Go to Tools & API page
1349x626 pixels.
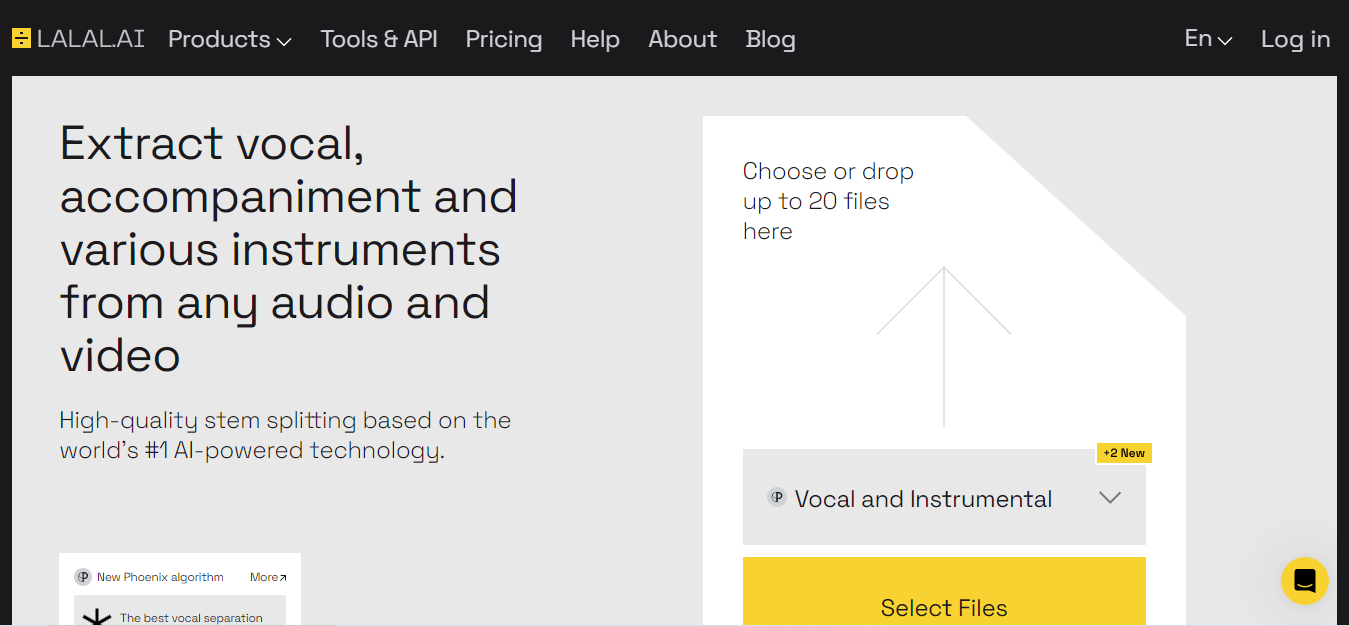(x=379, y=39)
